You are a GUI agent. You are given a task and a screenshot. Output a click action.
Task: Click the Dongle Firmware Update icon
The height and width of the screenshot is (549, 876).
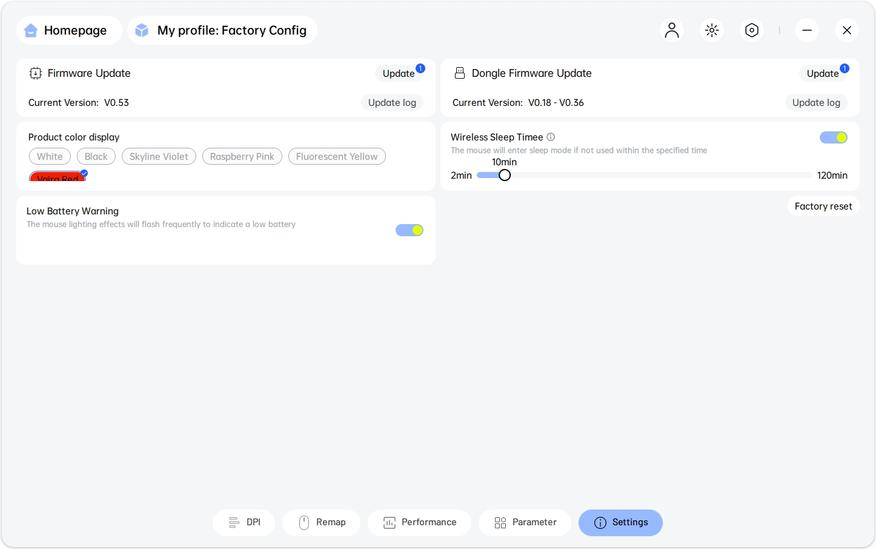460,73
